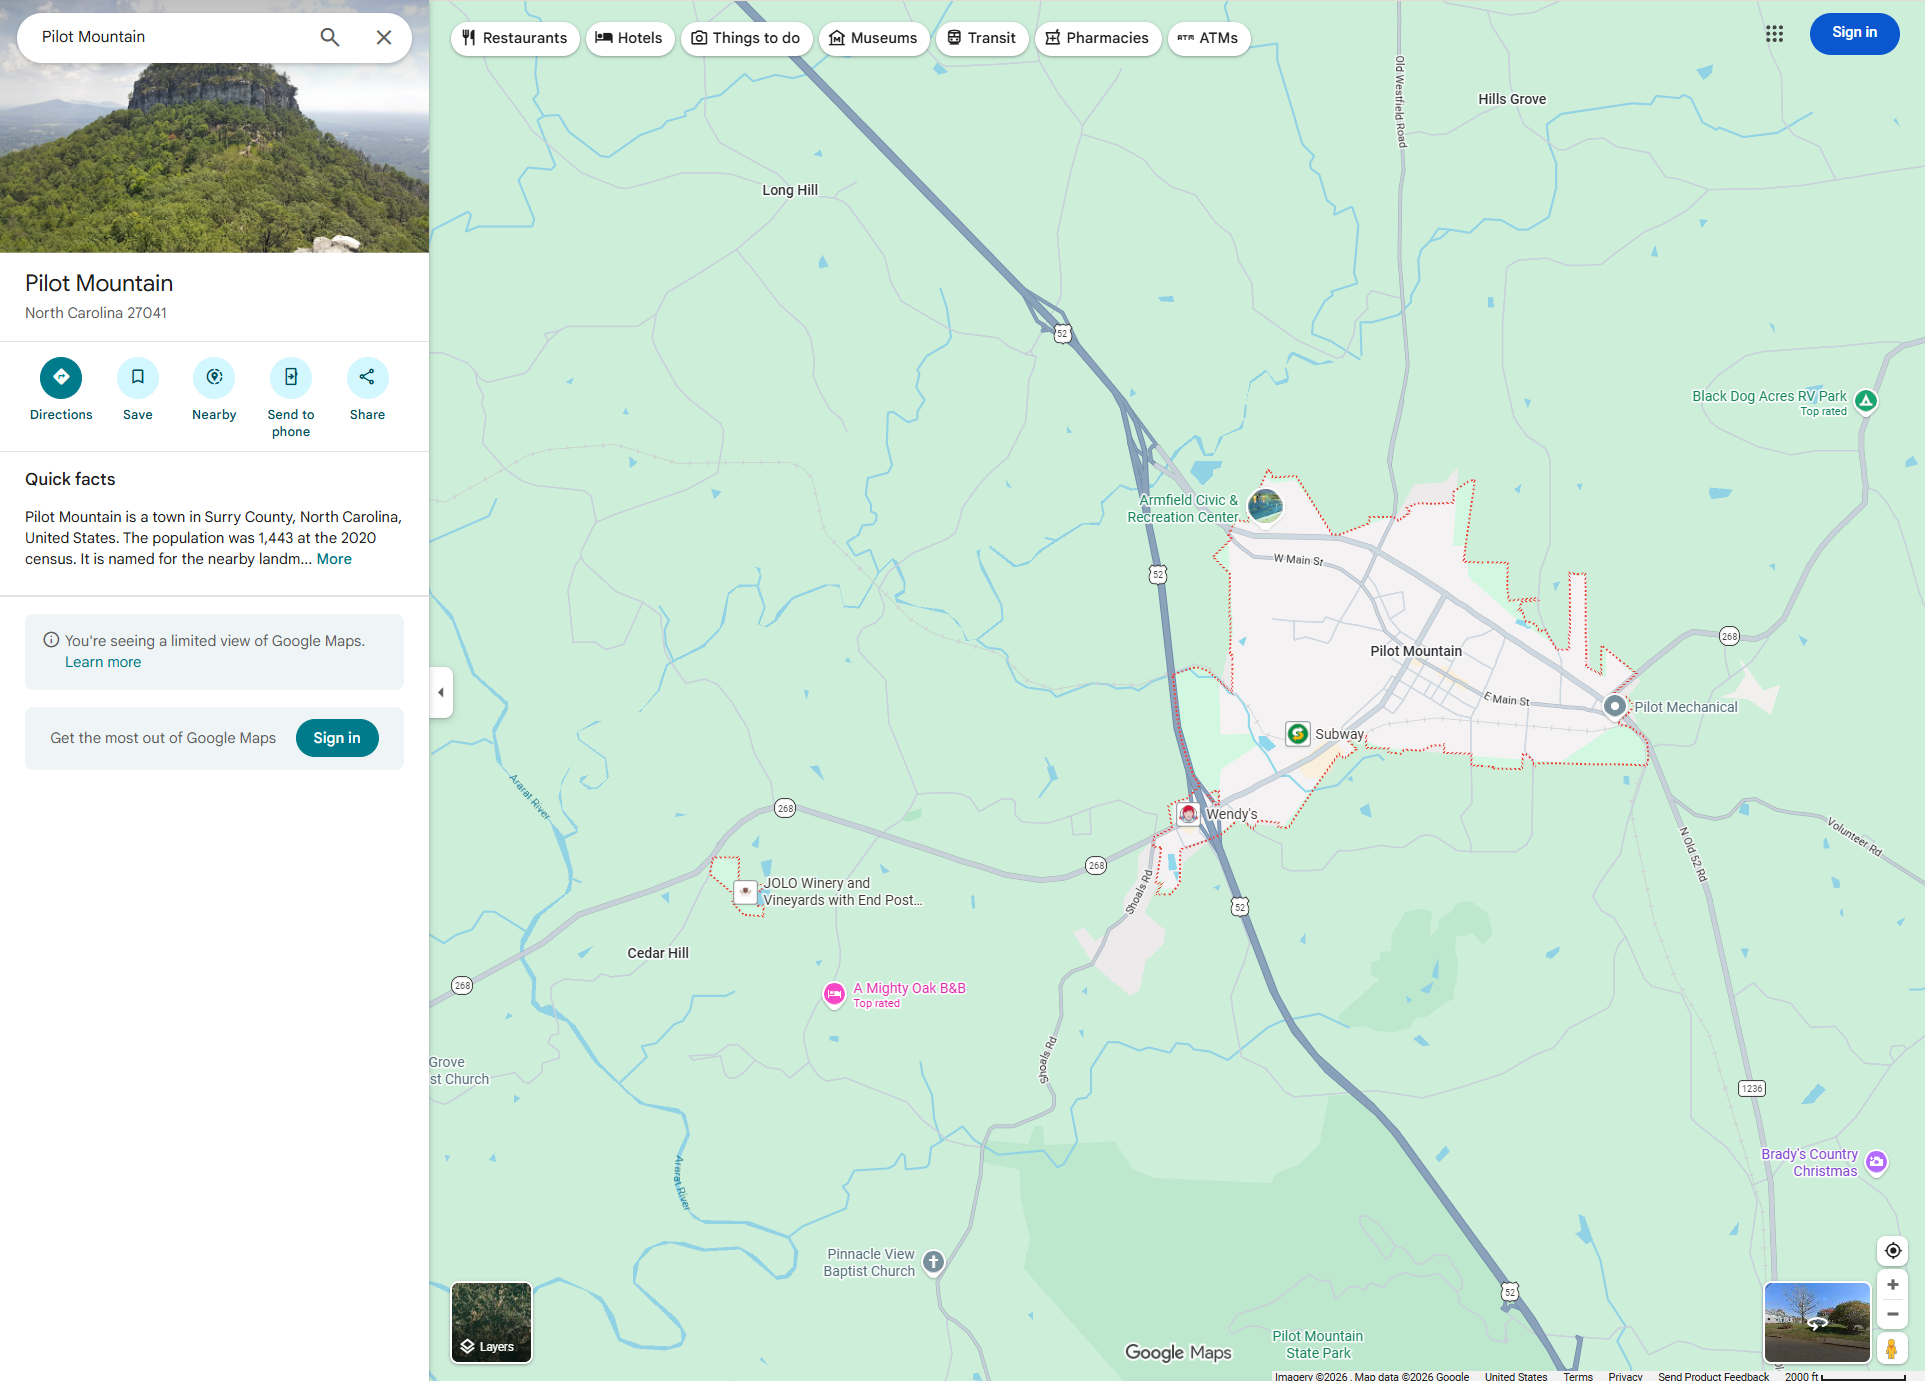Viewport: 1925px width, 1381px height.
Task: Click Send to phone icon
Action: 291,378
